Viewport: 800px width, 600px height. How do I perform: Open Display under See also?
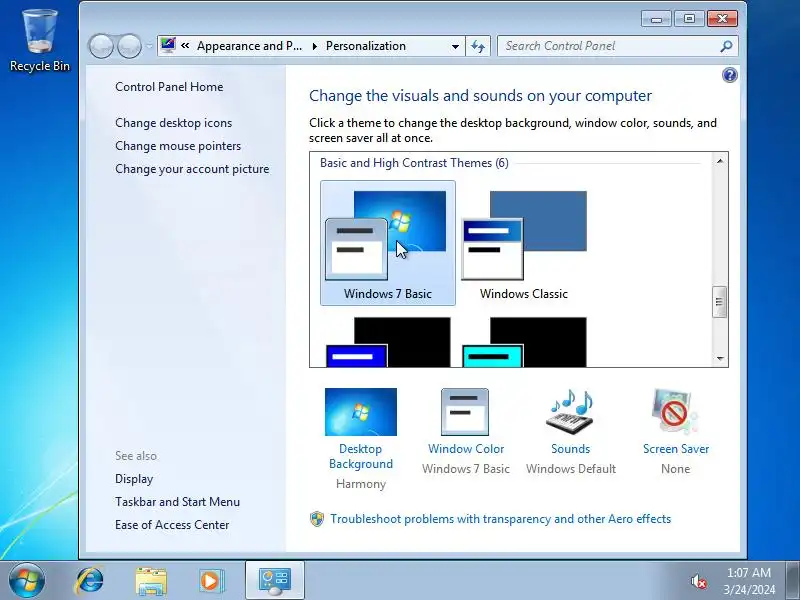[x=134, y=479]
